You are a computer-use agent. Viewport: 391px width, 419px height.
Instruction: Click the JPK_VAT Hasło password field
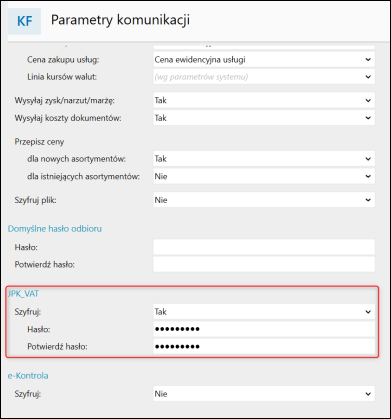click(x=264, y=329)
